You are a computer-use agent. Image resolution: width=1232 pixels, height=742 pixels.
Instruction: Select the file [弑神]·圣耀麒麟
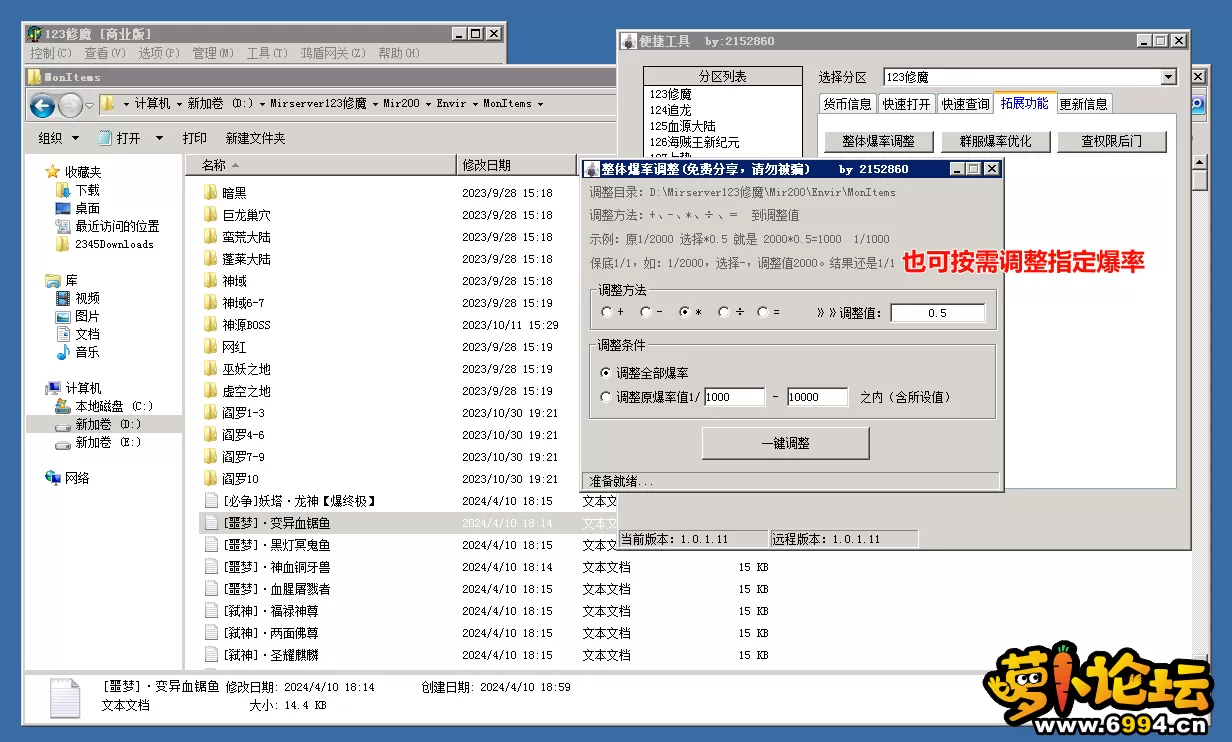pyautogui.click(x=270, y=655)
